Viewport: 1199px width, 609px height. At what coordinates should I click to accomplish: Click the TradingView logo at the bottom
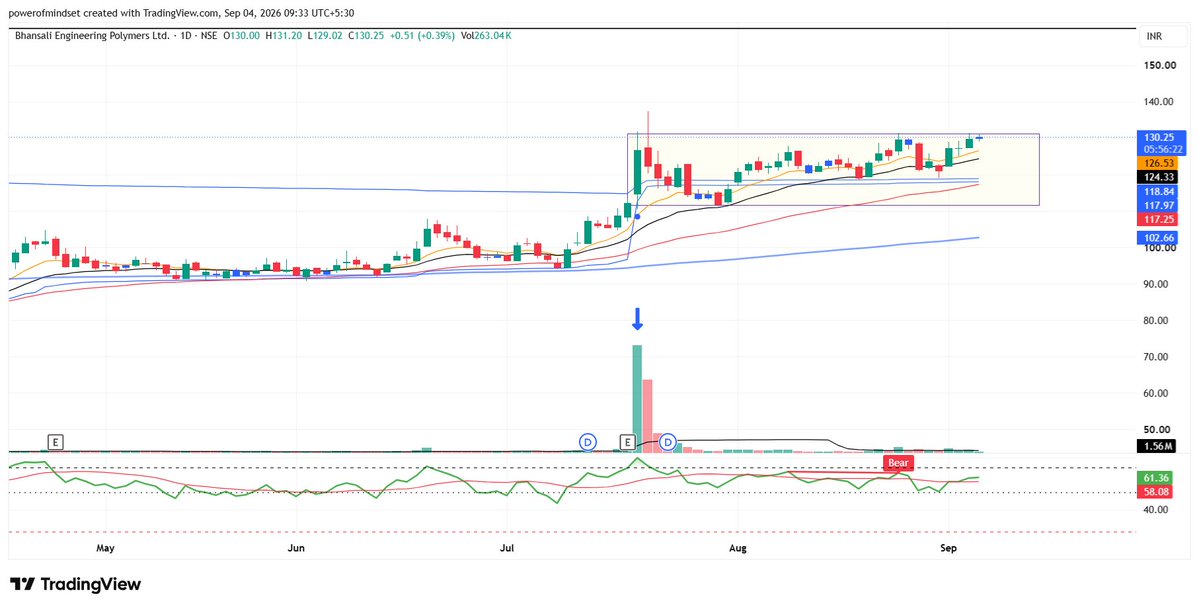(x=75, y=584)
